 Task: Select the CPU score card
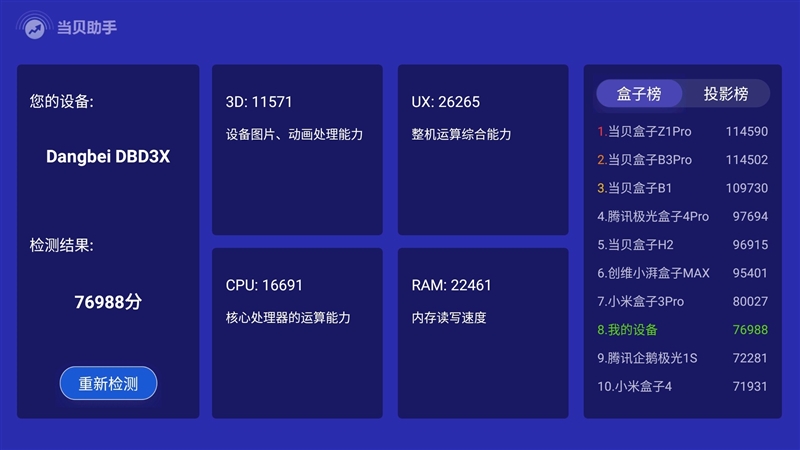tap(297, 333)
